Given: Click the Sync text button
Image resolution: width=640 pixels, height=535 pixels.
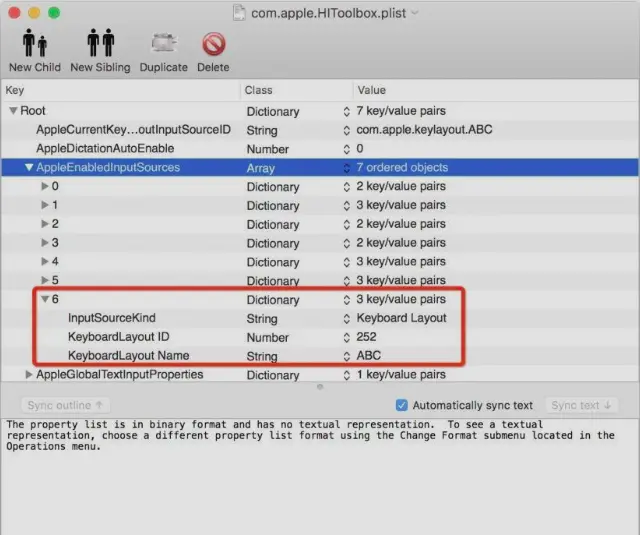Looking at the screenshot, I should pyautogui.click(x=581, y=405).
